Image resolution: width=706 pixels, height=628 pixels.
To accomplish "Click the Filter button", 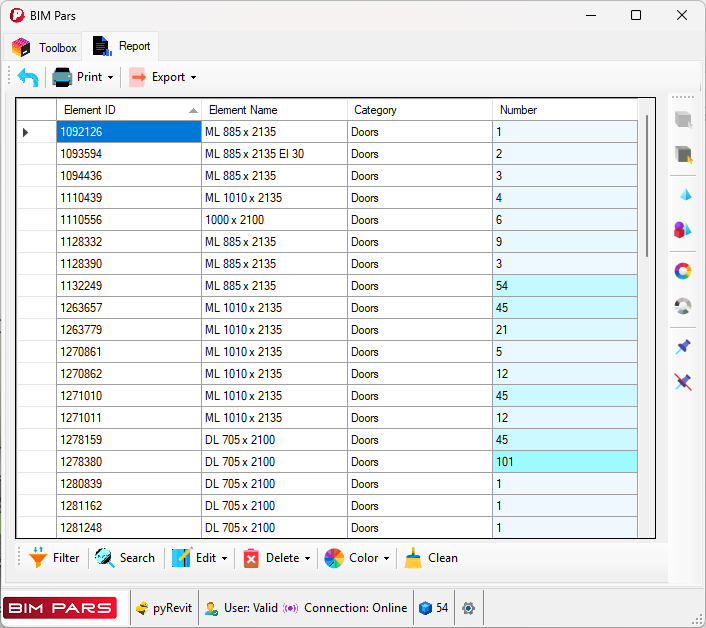I will click(x=55, y=558).
